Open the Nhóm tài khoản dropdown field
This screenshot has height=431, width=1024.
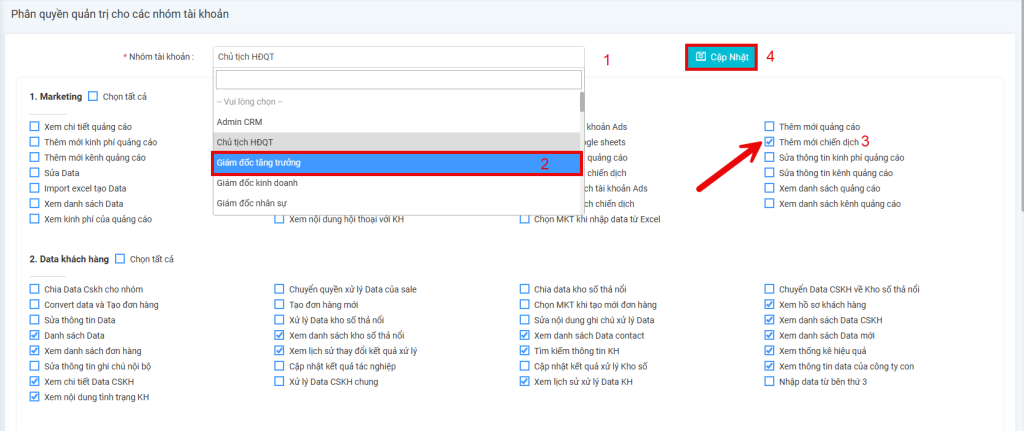pos(397,57)
